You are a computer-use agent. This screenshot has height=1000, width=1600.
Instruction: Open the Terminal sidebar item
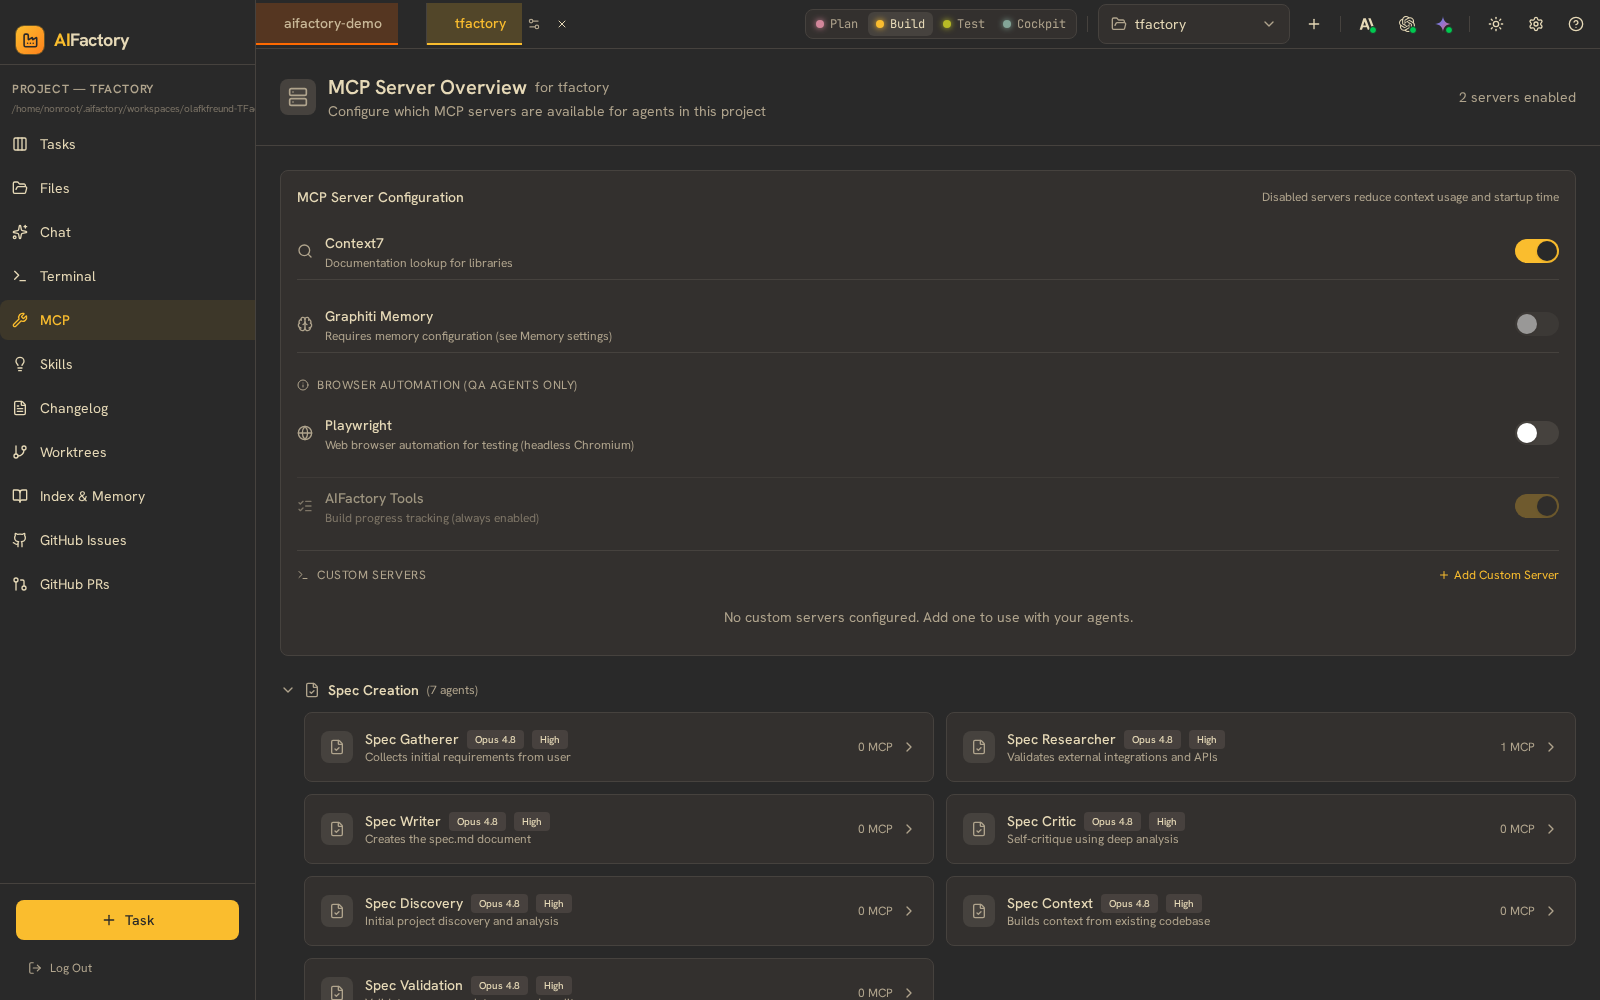pos(128,276)
